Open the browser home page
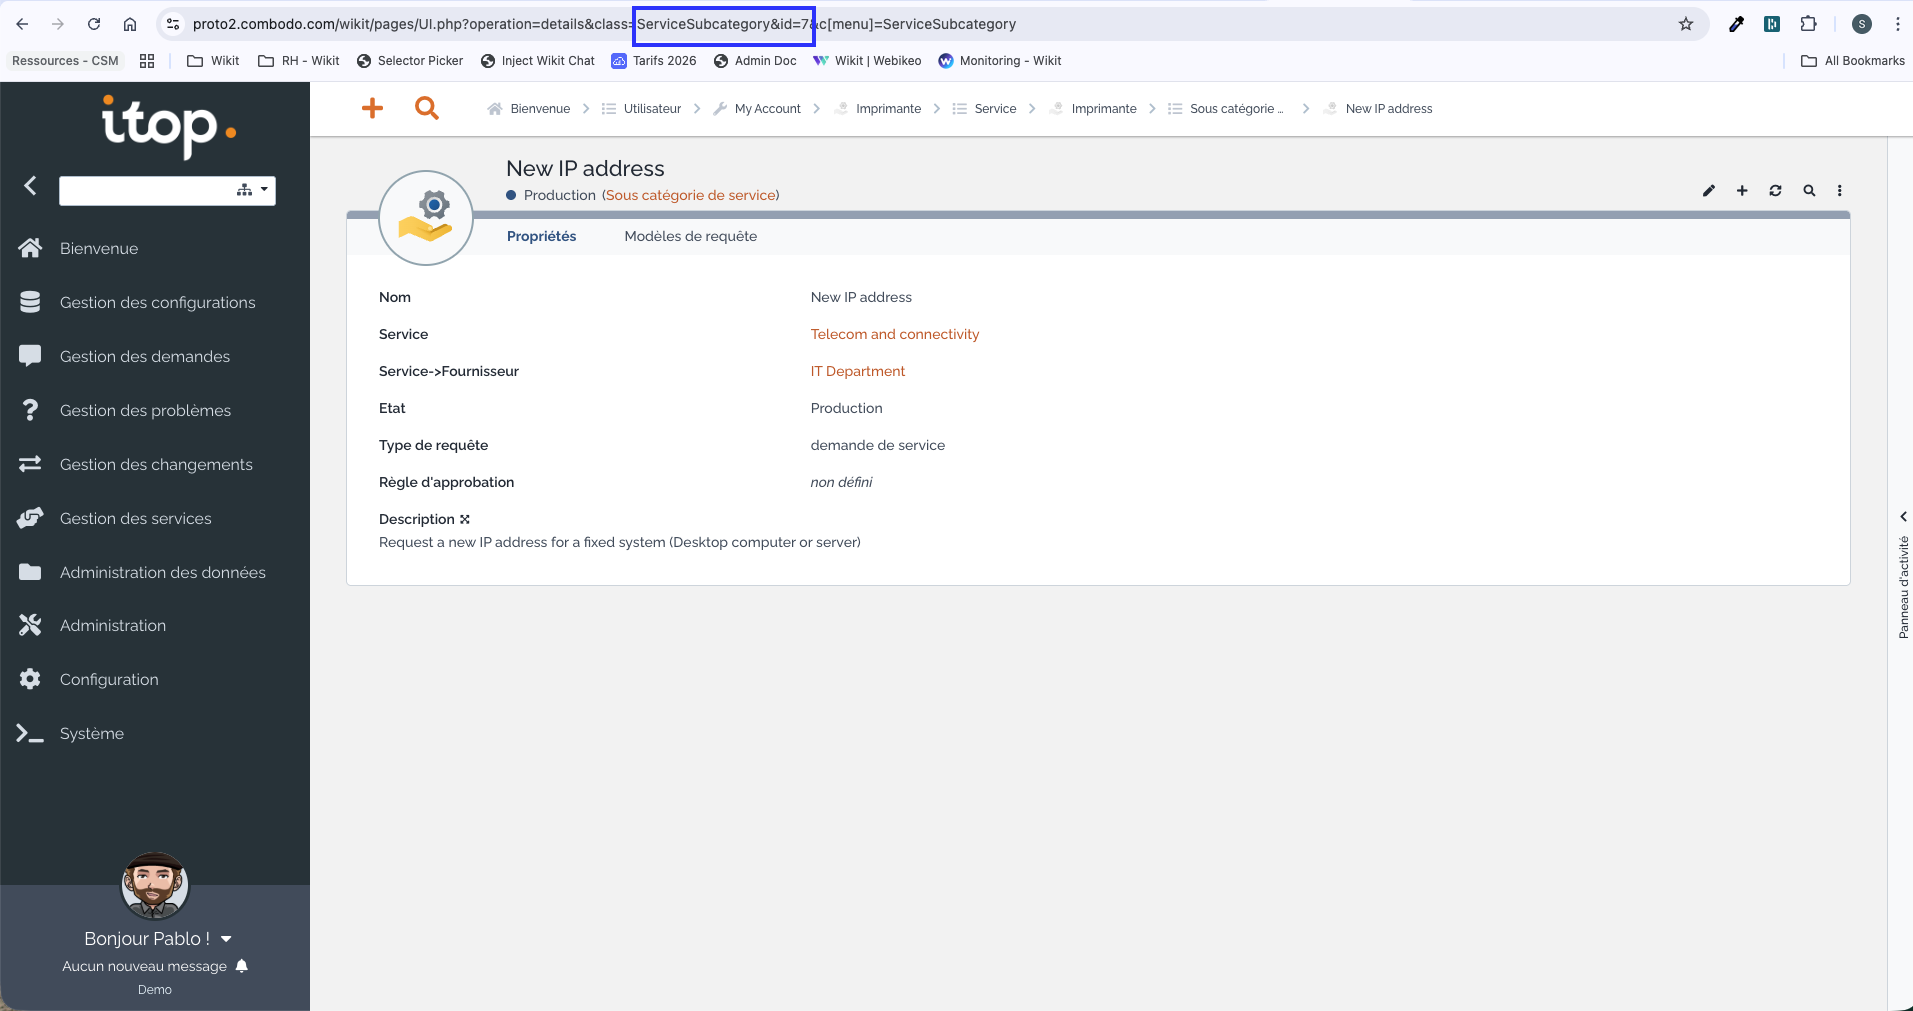The image size is (1913, 1011). click(130, 24)
